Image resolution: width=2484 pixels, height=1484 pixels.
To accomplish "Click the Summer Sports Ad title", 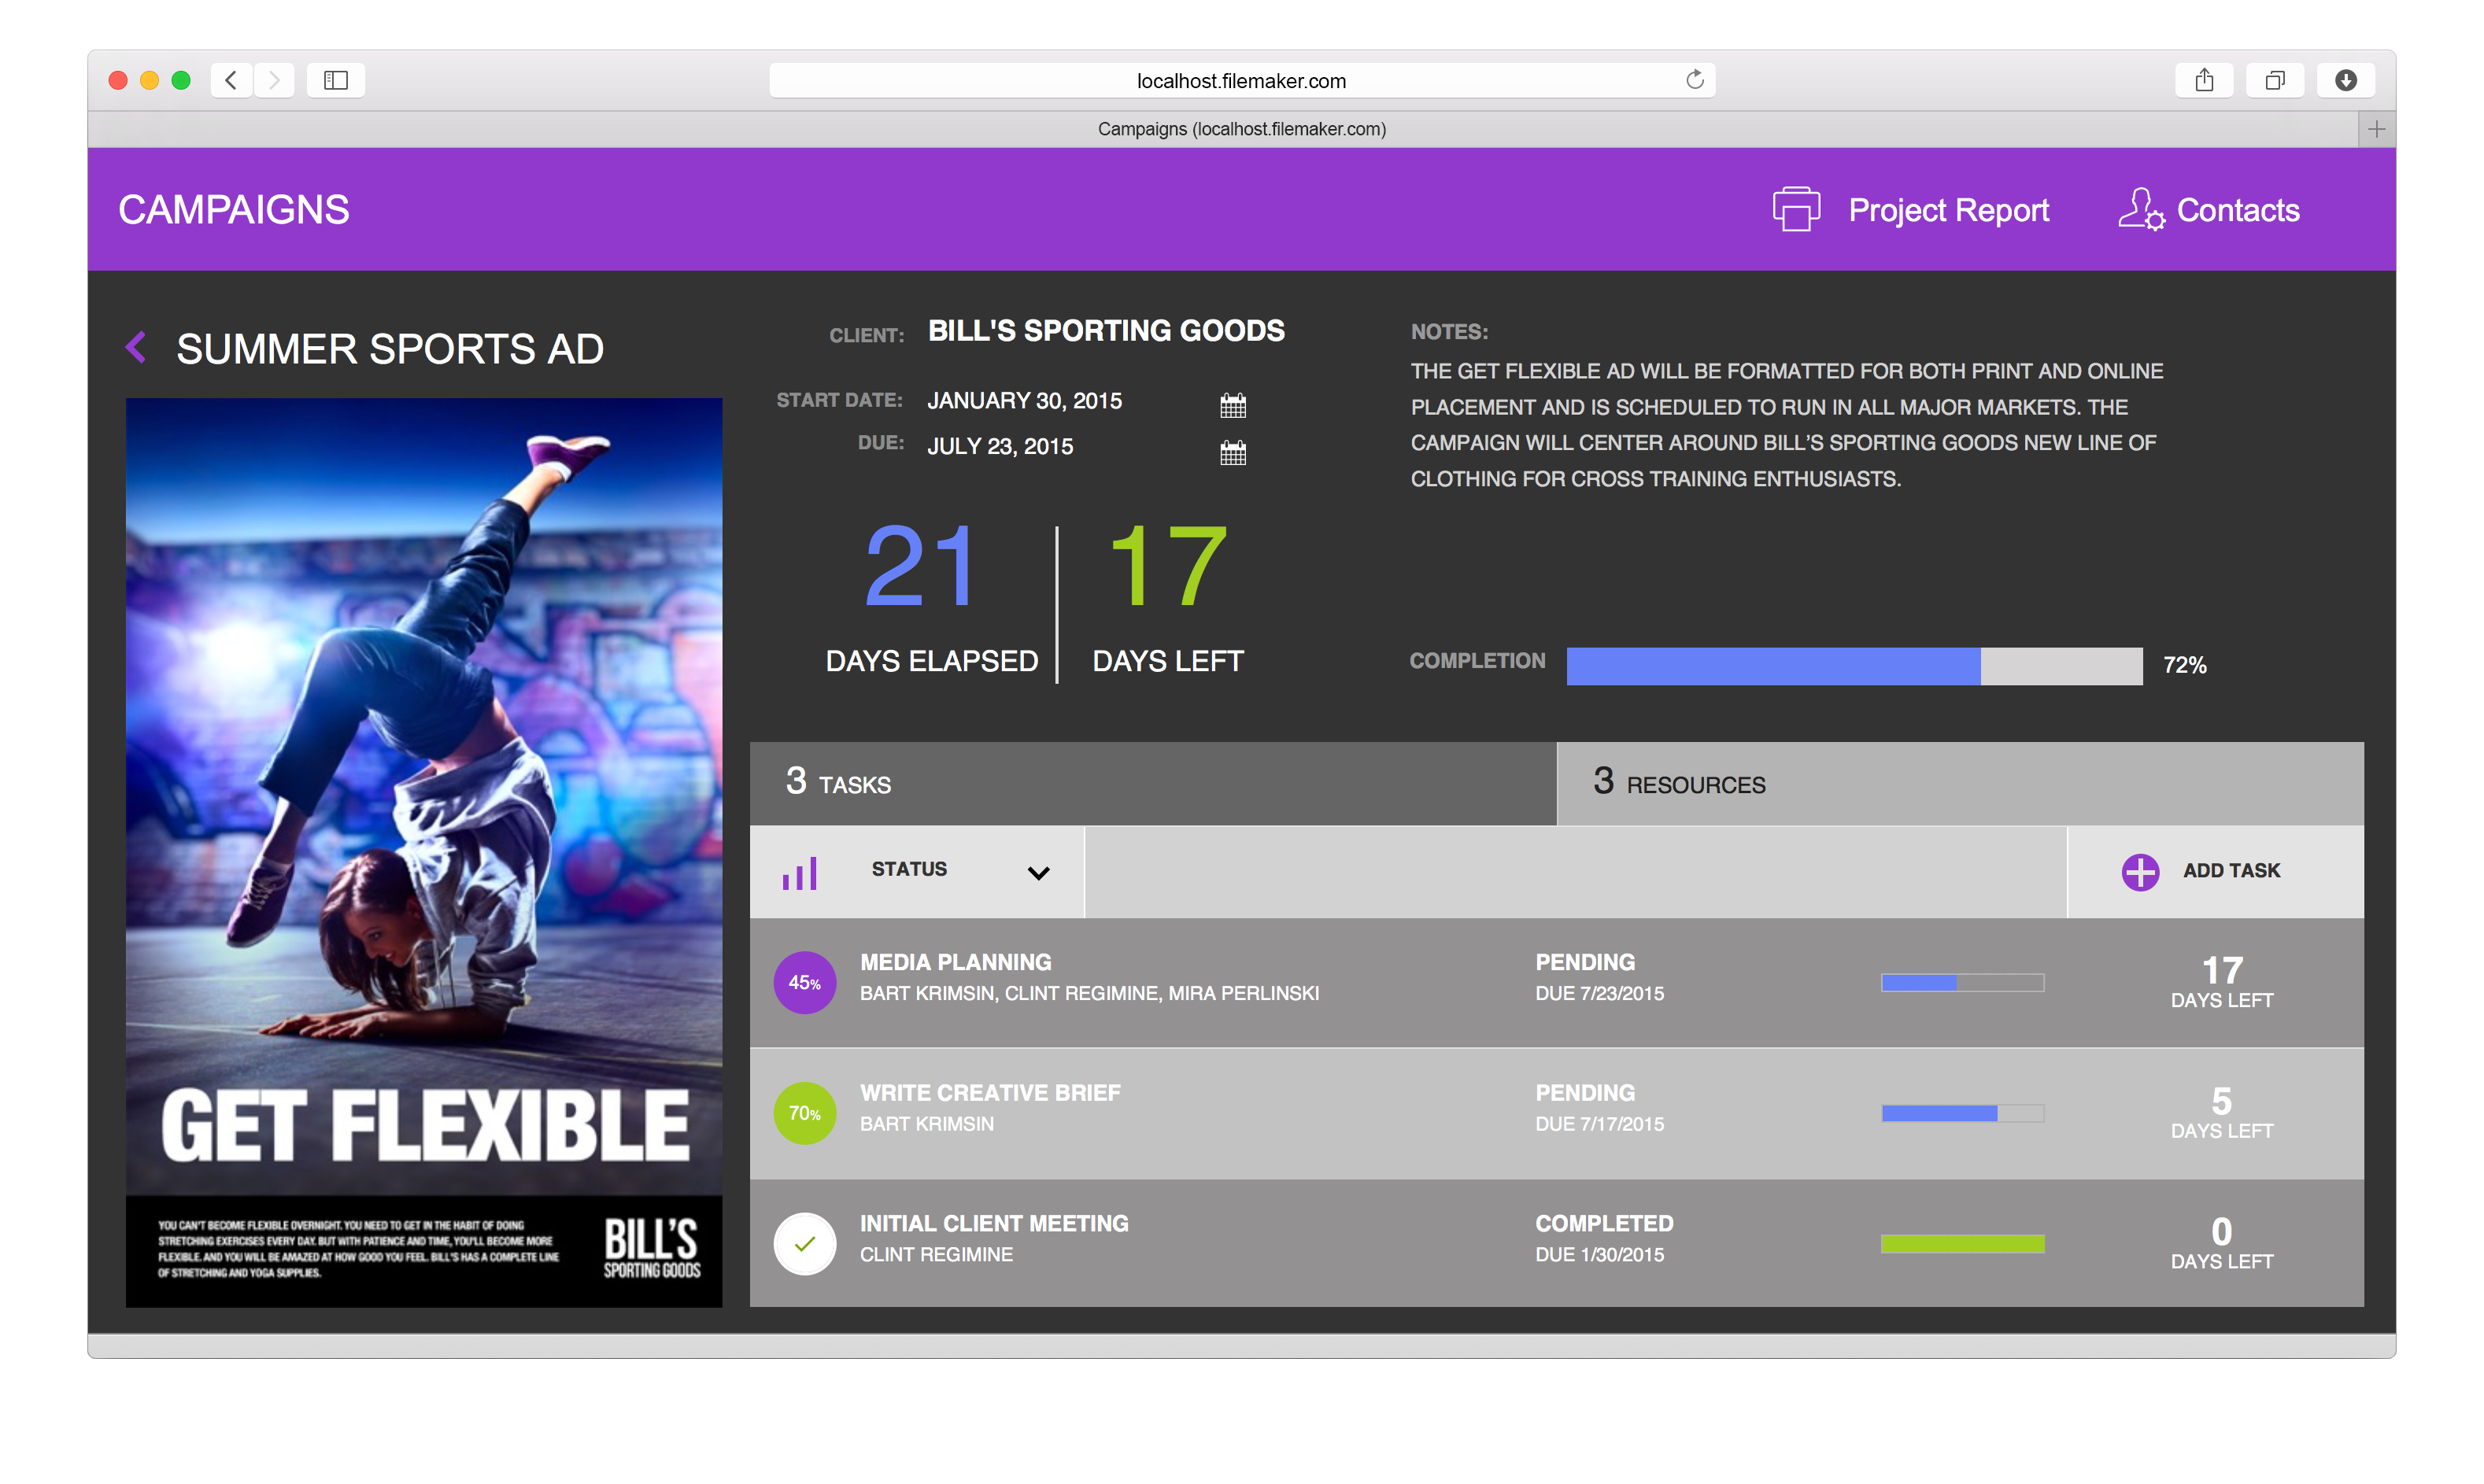I will [390, 349].
